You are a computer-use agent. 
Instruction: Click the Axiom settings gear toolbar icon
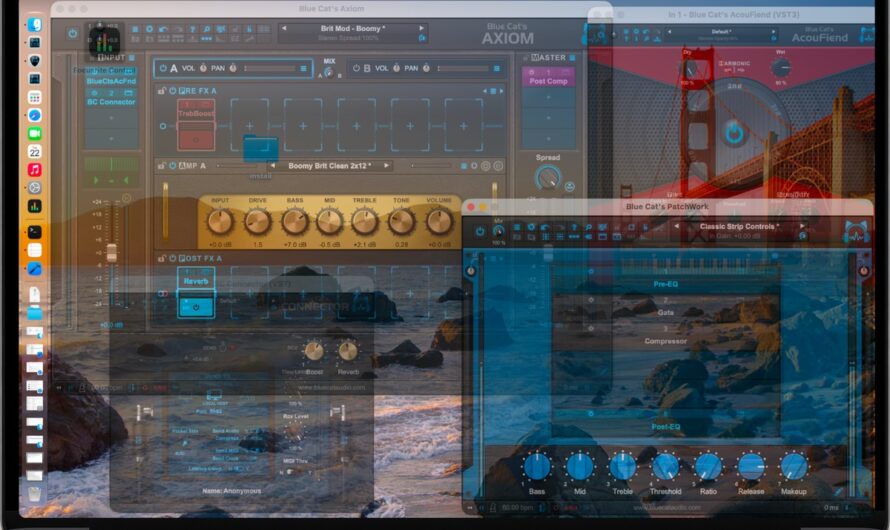pos(149,29)
